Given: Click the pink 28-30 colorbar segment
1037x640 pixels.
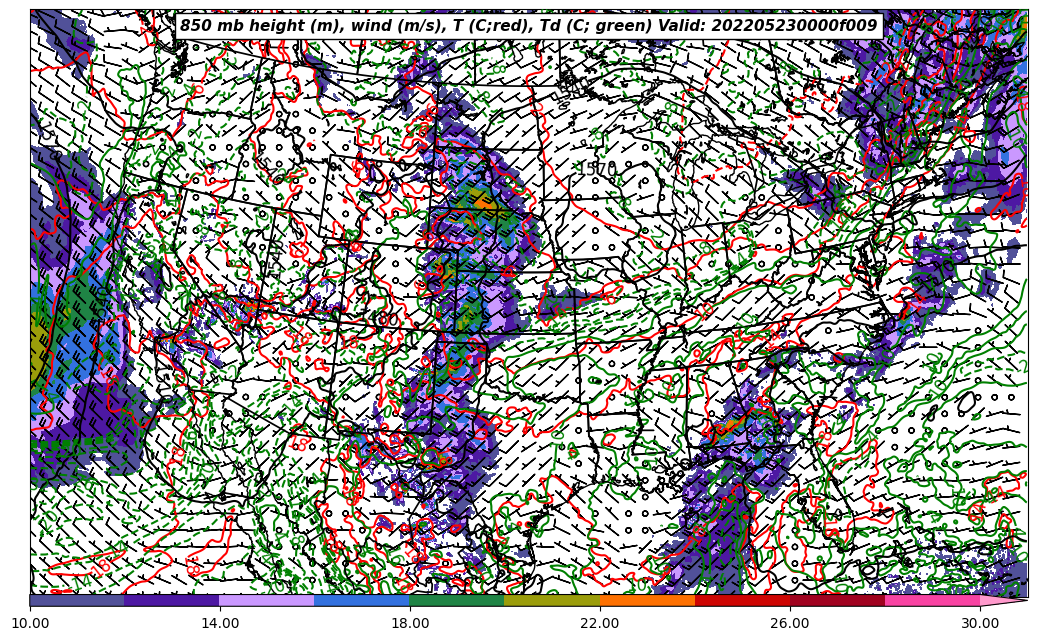Looking at the screenshot, I should tap(932, 601).
